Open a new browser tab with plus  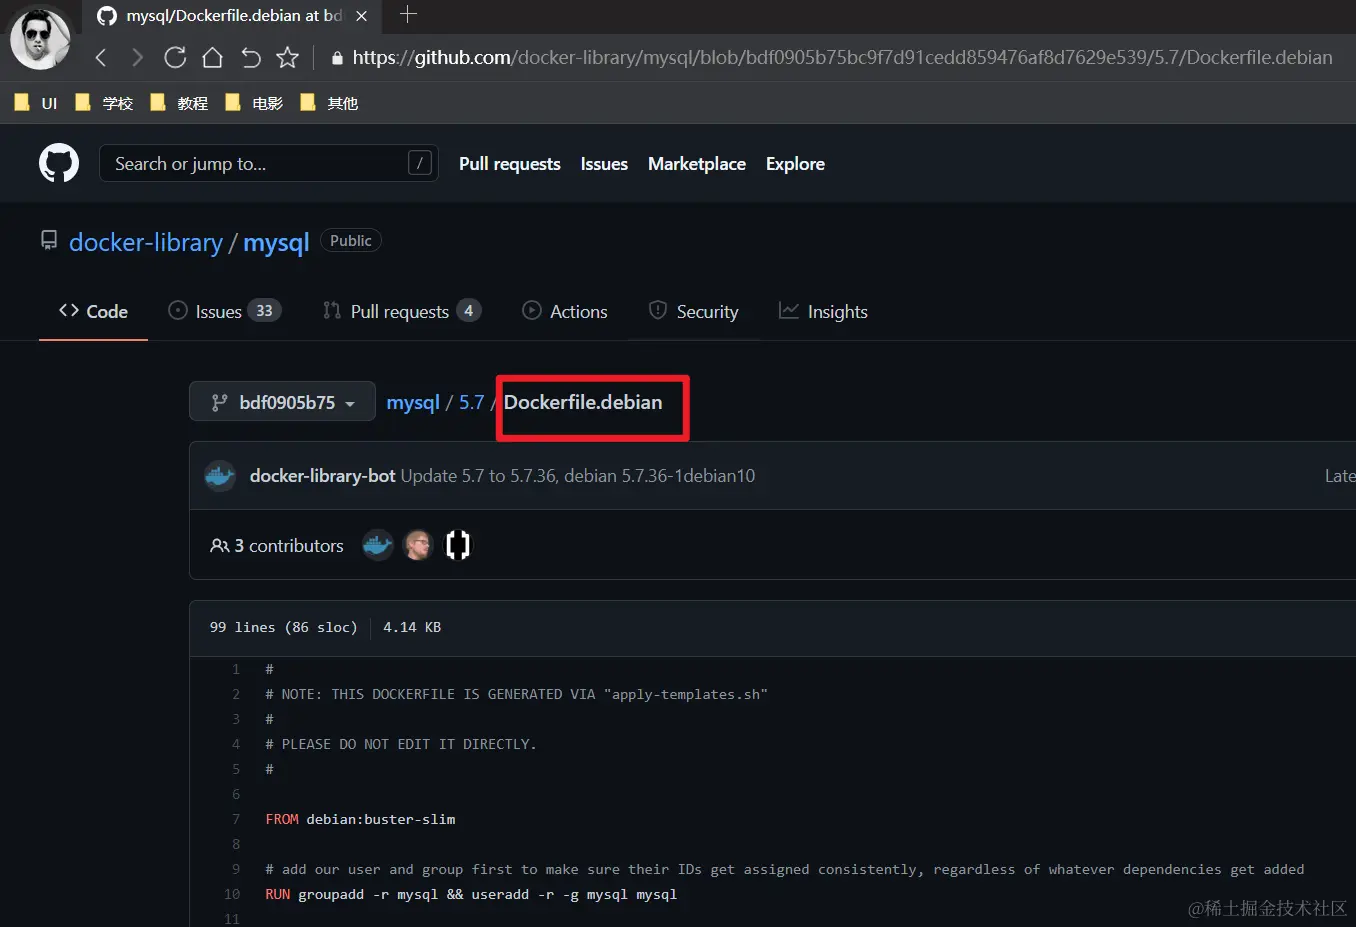pyautogui.click(x=408, y=15)
